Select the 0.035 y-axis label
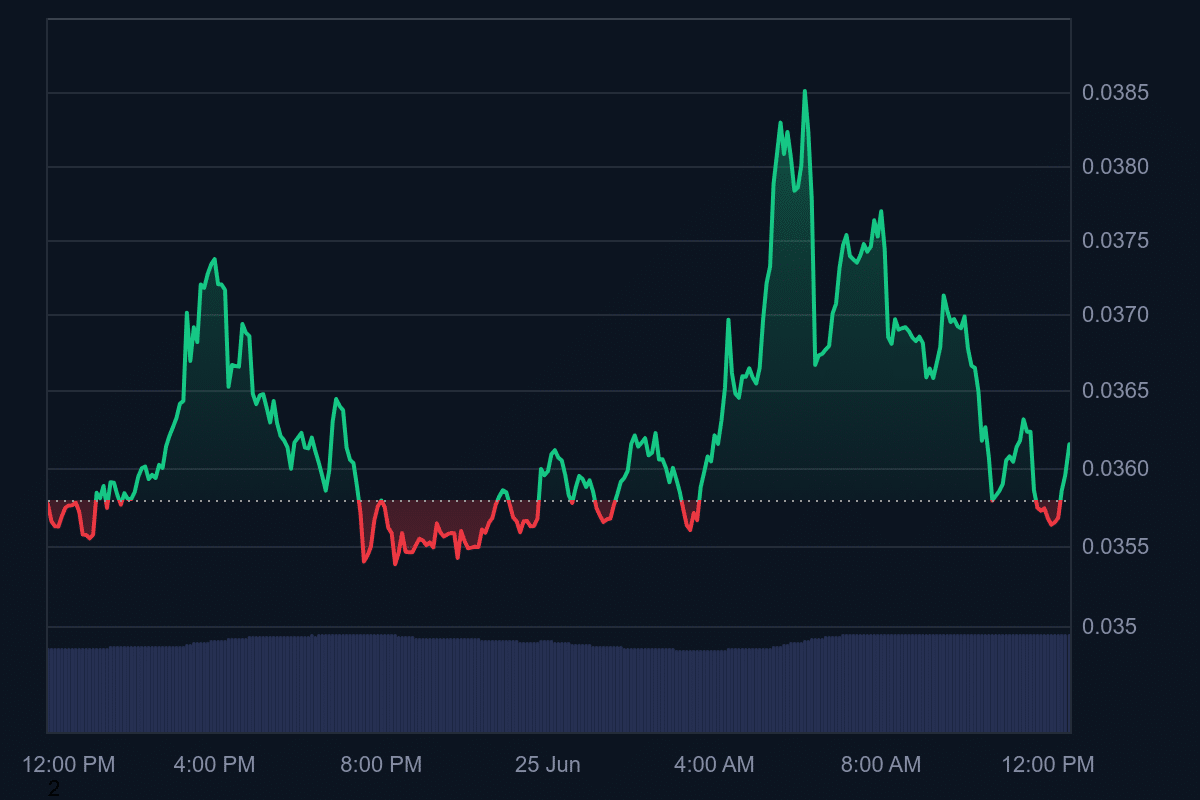Screen dimensions: 1200x800 (x=1109, y=627)
